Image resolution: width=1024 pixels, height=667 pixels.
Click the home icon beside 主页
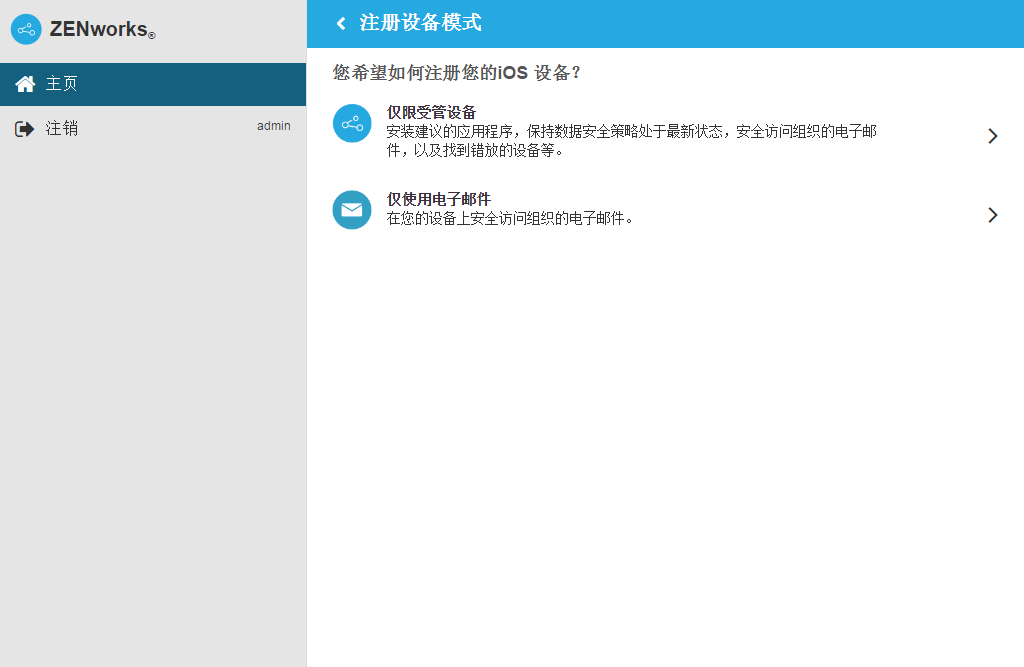click(x=25, y=84)
